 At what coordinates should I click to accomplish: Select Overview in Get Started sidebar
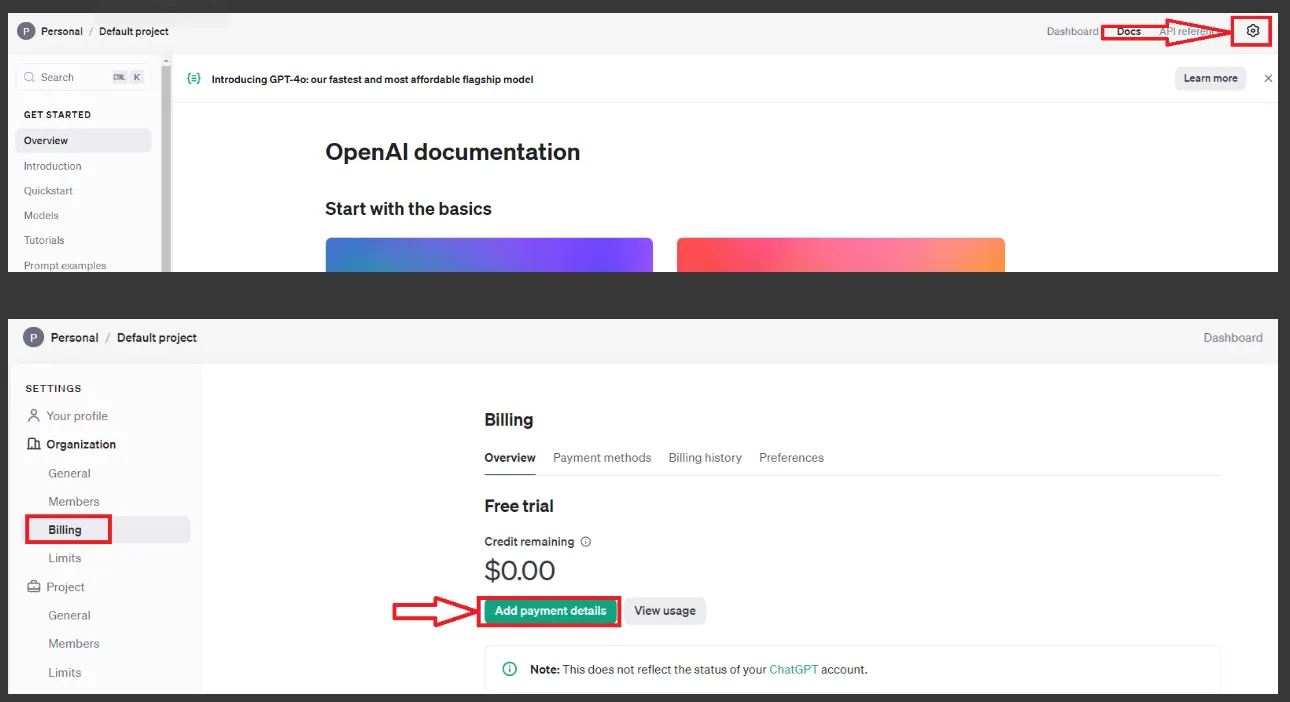84,141
